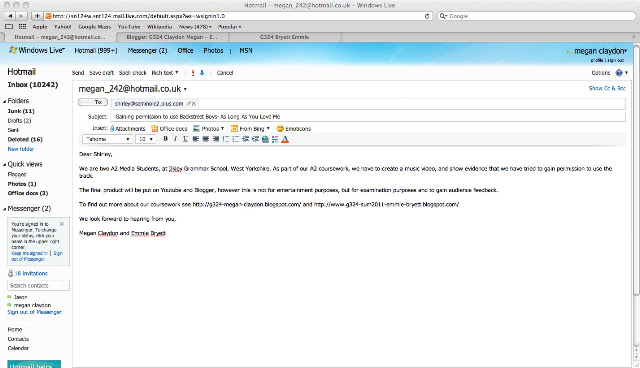This screenshot has width=640, height=368.
Task: Open the MSN link in header
Action: click(x=246, y=51)
